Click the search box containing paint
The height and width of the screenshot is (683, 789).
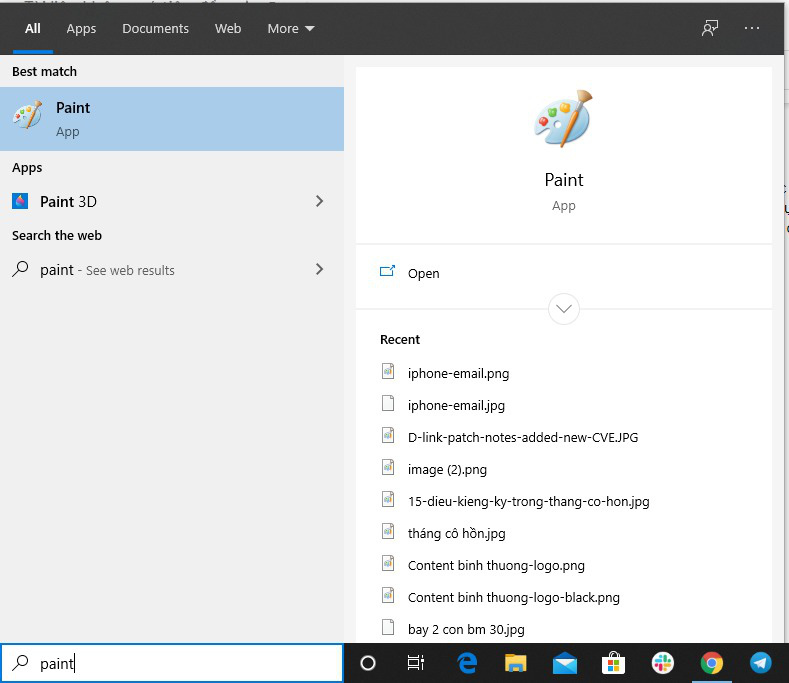point(180,663)
